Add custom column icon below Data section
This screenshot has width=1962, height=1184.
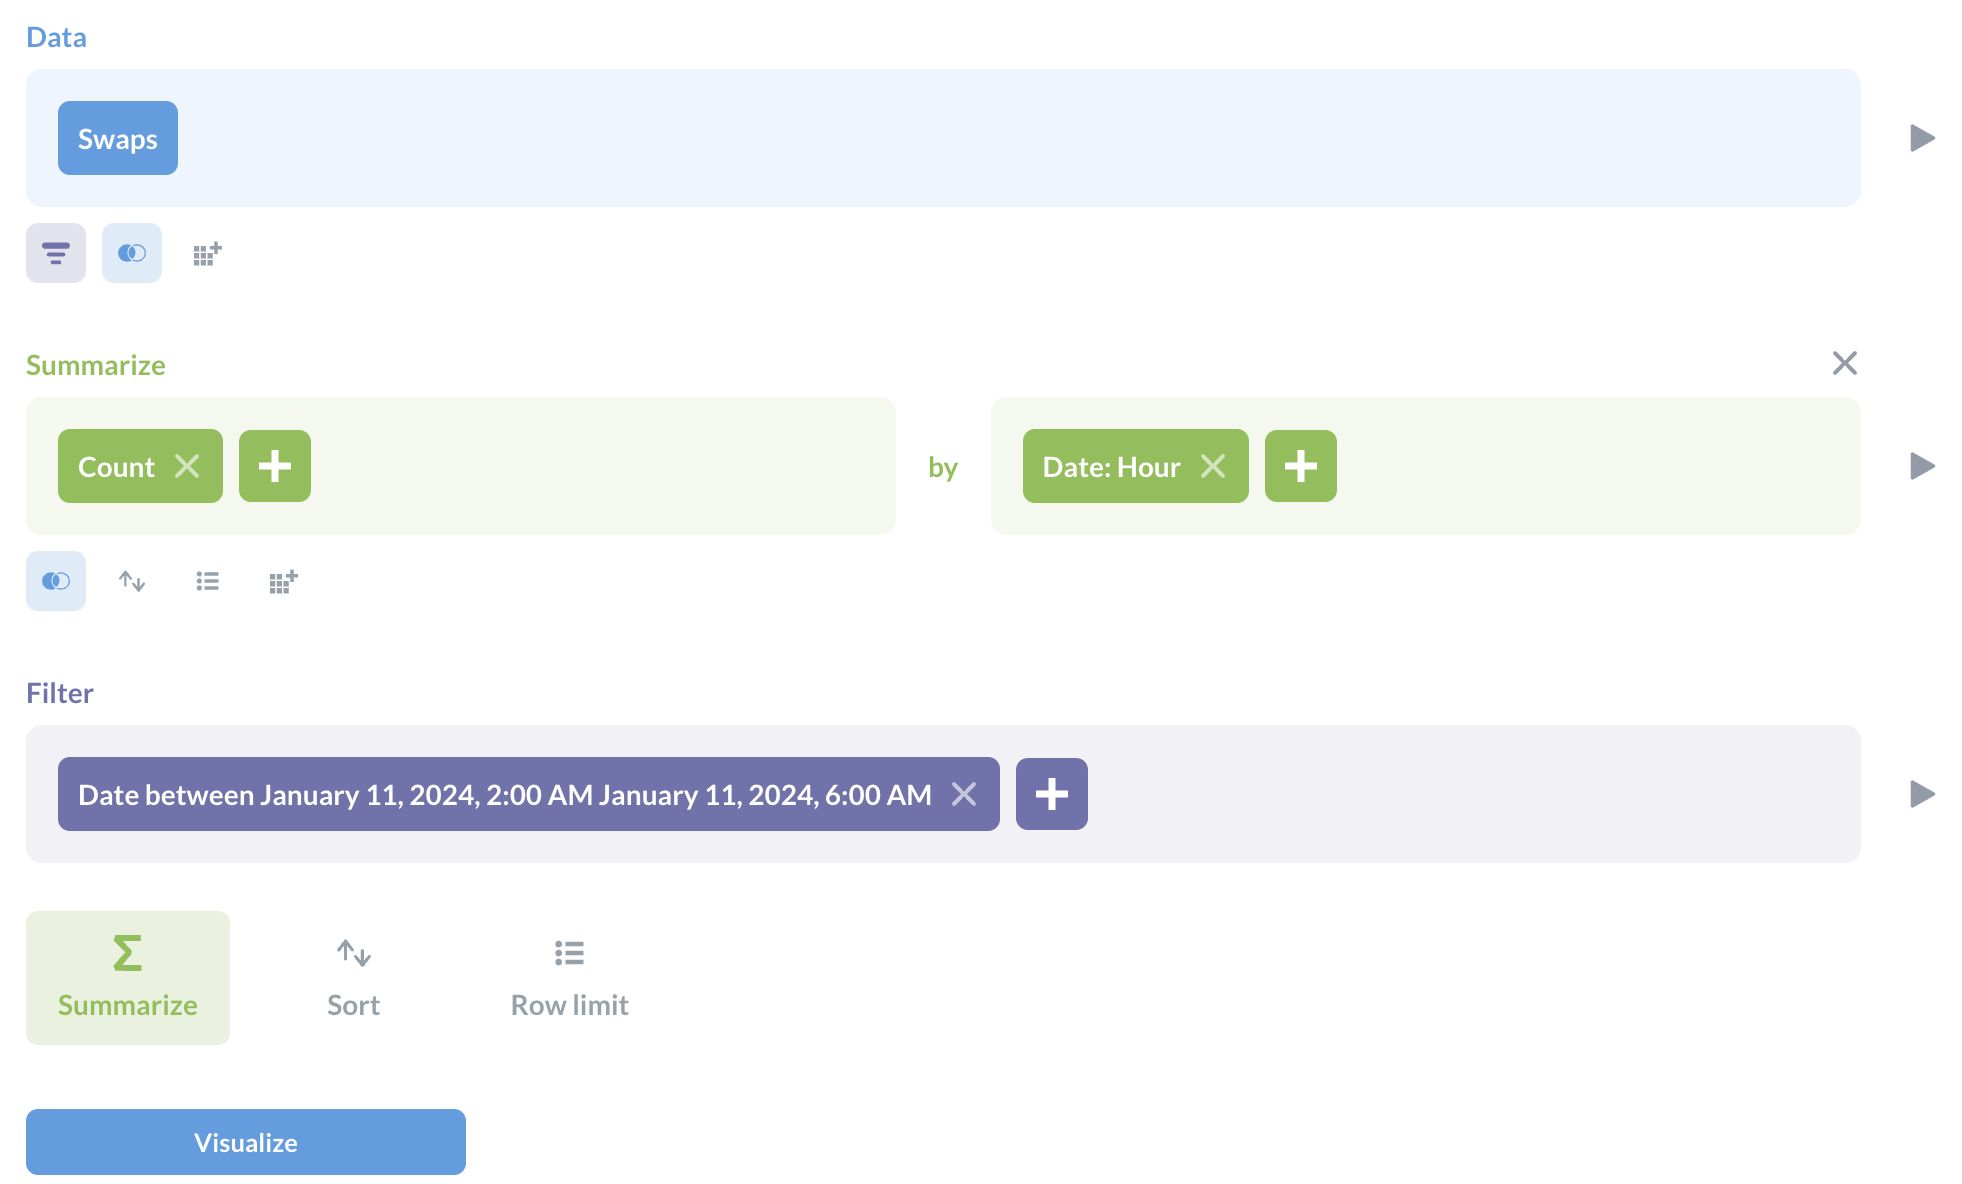click(x=207, y=253)
